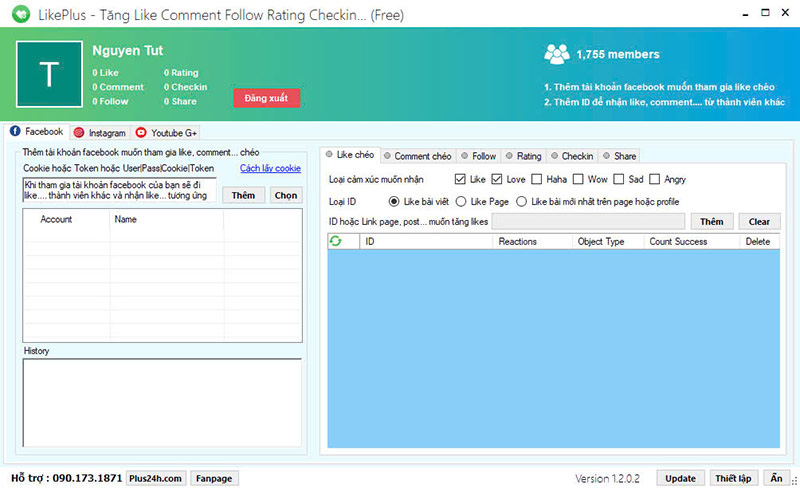Open the Follow tab

(479, 156)
